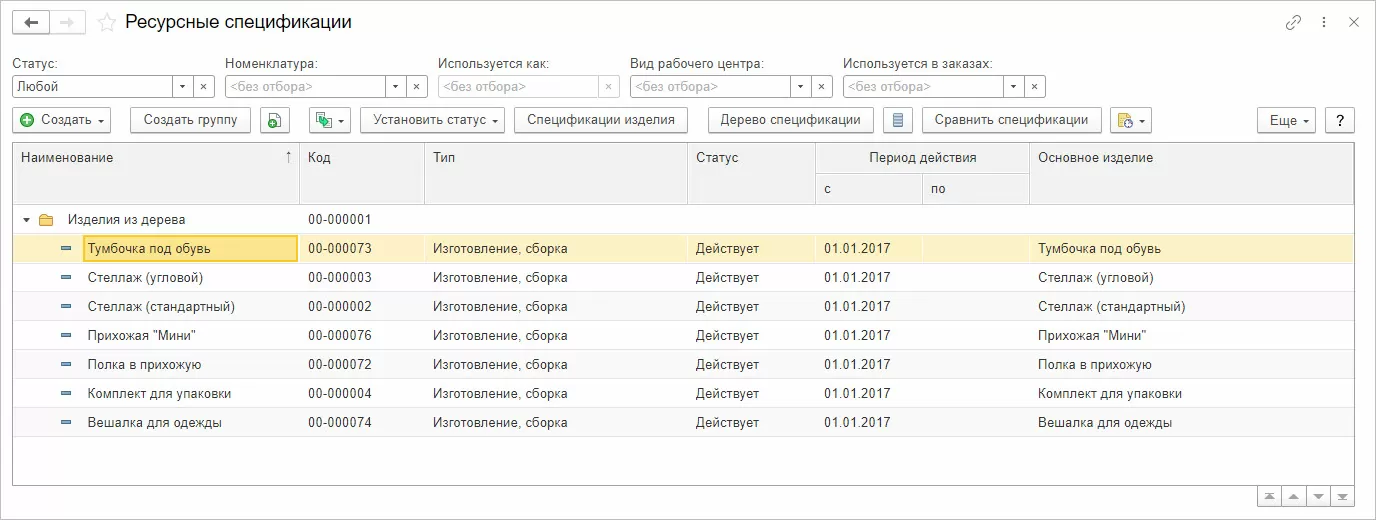Open the Еще menu
Image resolution: width=1376 pixels, height=520 pixels.
(1289, 120)
